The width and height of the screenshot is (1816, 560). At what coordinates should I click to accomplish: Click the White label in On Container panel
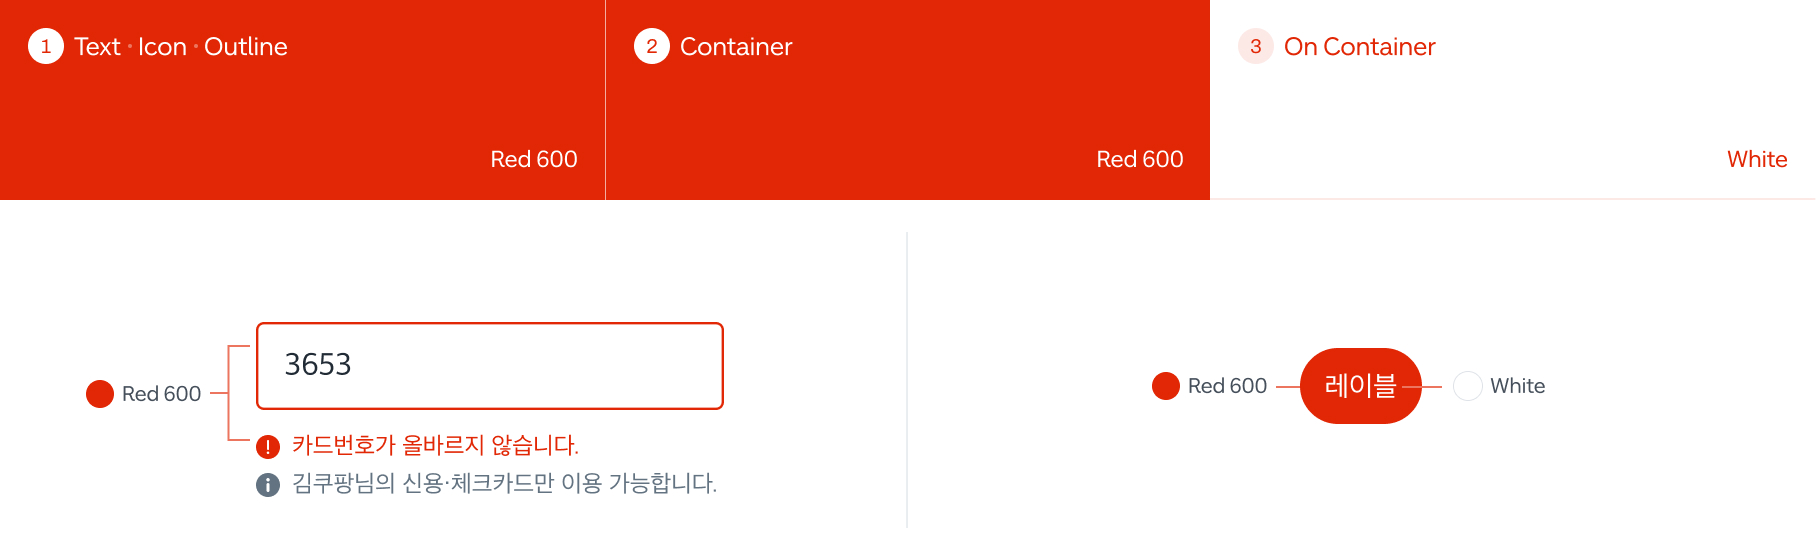[1757, 159]
